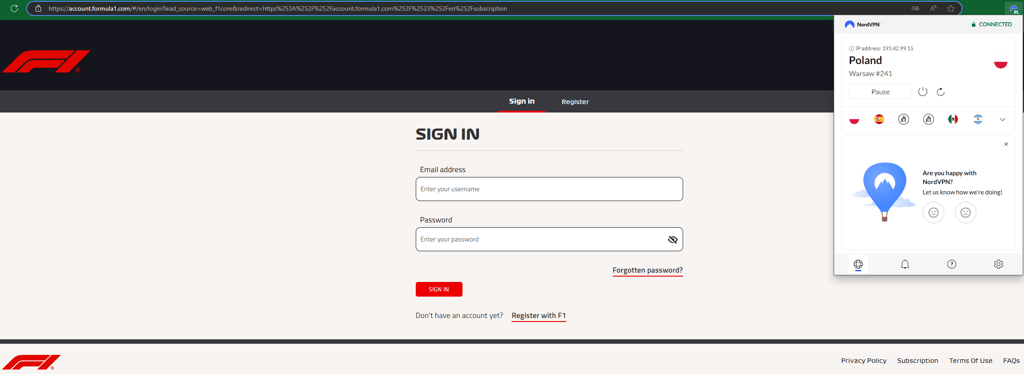
Task: Select the Poland flag quick connect
Action: [854, 119]
